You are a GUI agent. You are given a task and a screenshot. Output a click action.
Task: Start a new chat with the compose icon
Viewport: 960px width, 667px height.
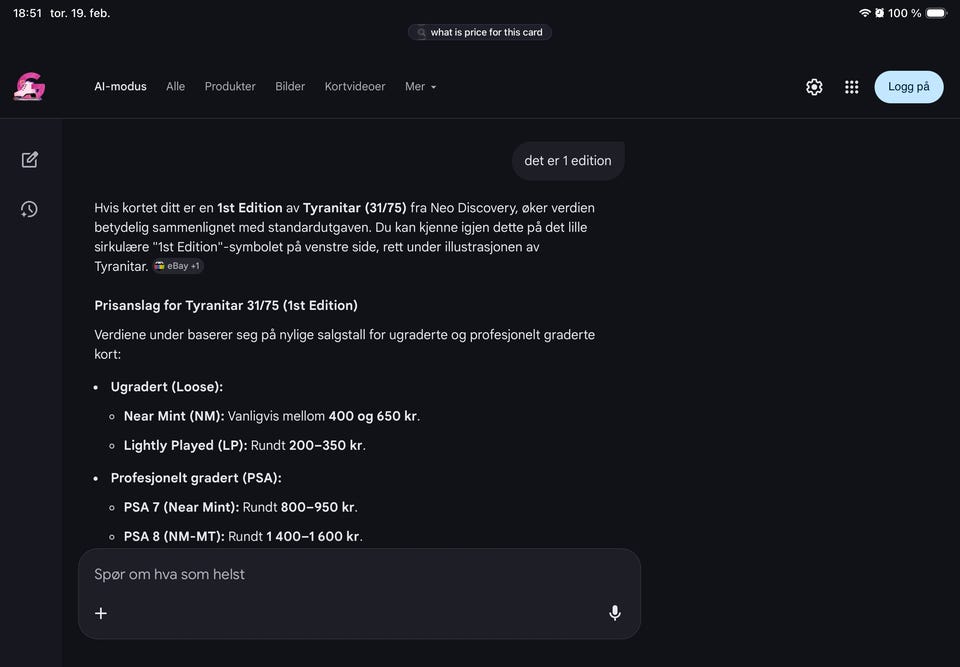tap(29, 159)
